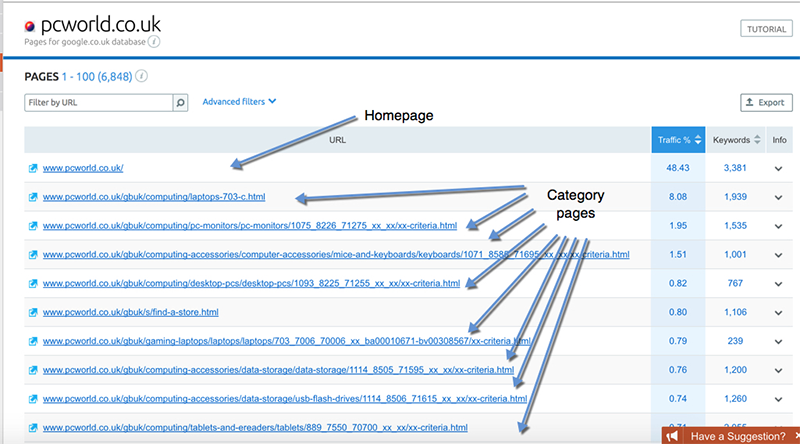Click the megaphone icon in suggestion bar

click(x=672, y=436)
